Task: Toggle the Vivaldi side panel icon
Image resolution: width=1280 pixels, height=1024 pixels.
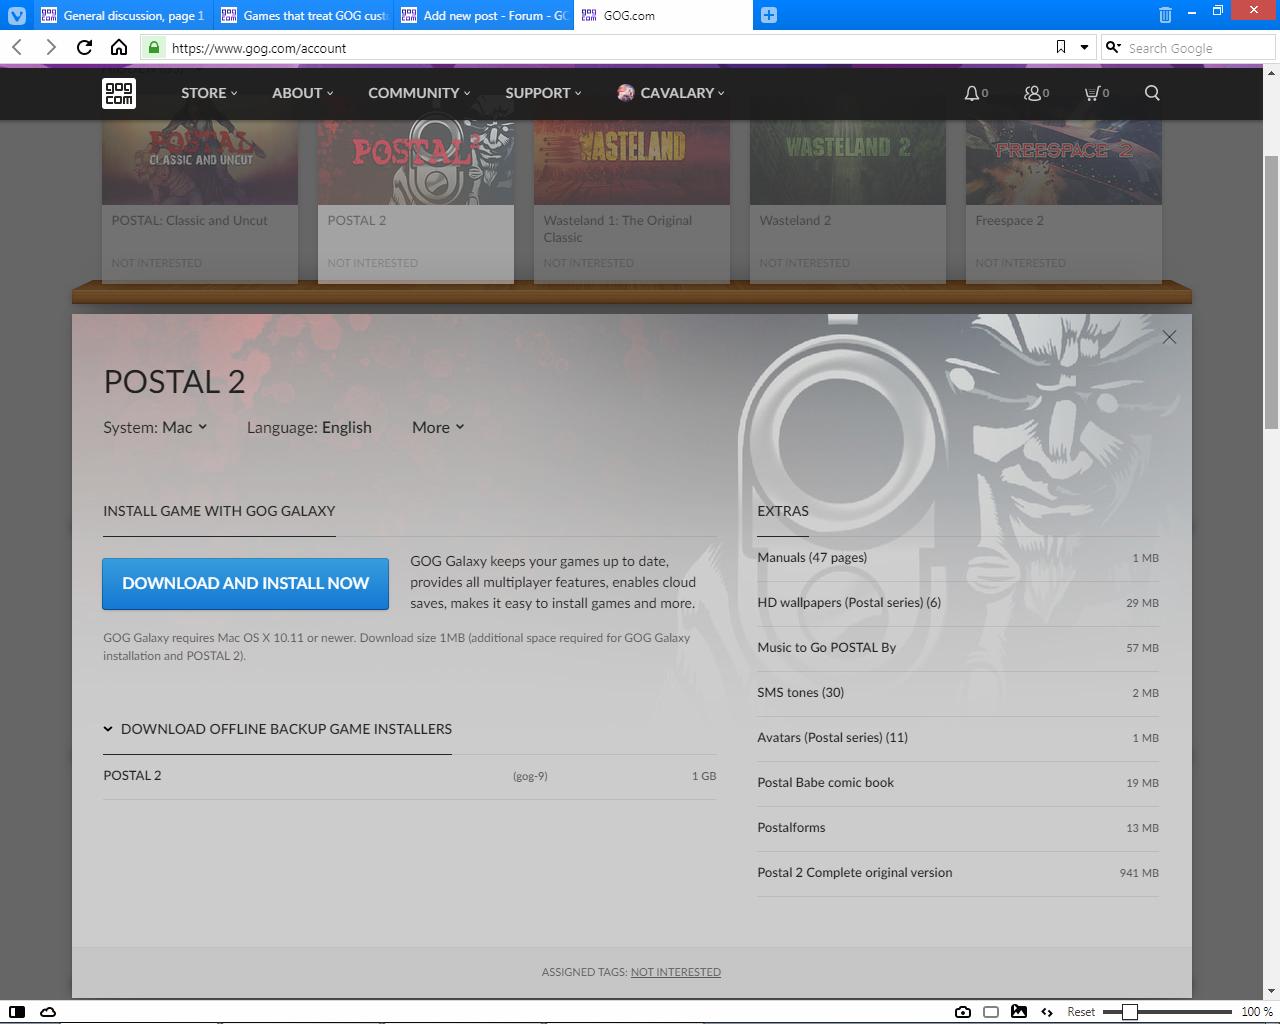Action: click(x=17, y=1012)
